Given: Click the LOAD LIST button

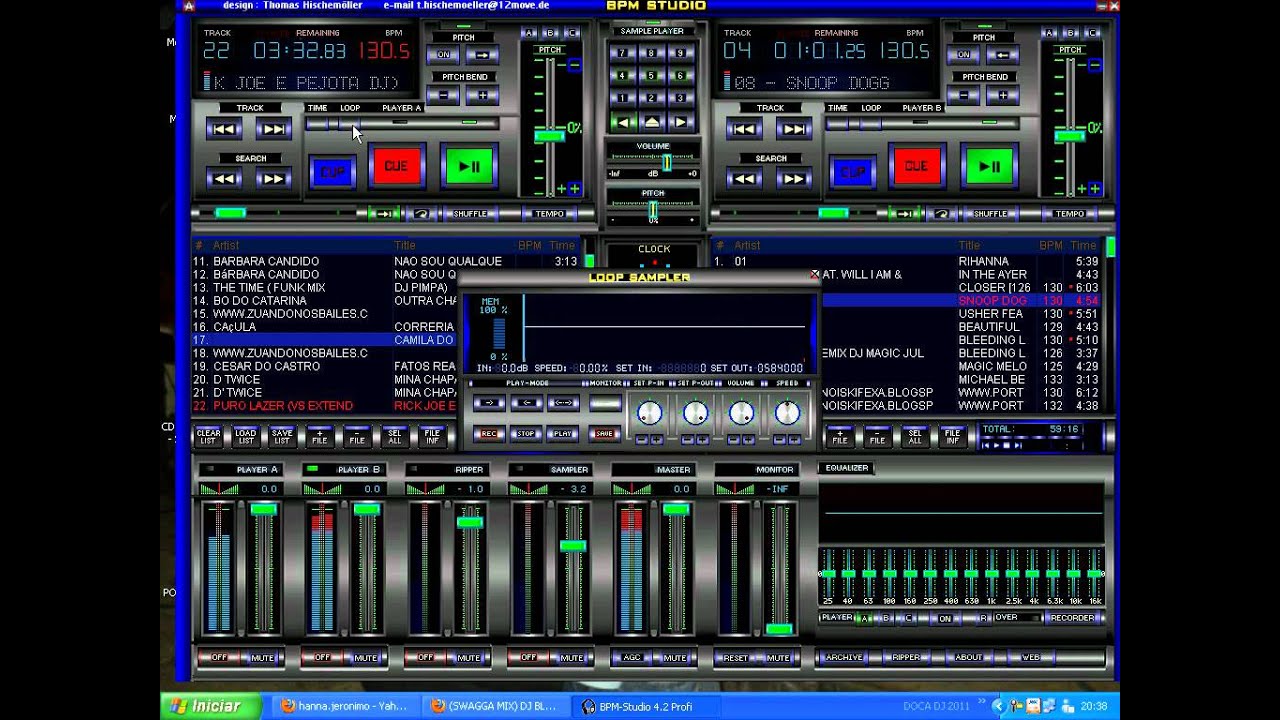Looking at the screenshot, I should [245, 436].
